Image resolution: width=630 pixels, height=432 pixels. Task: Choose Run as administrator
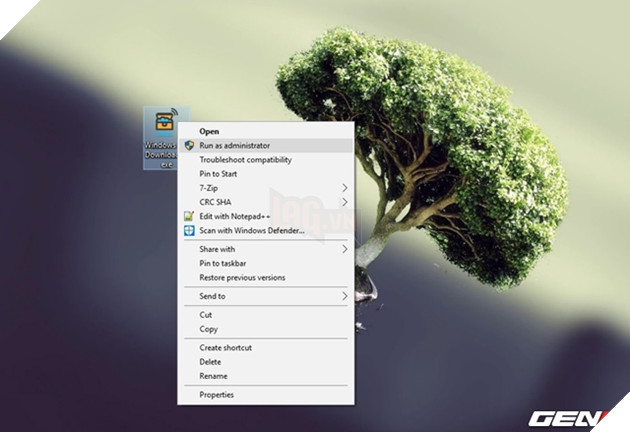pyautogui.click(x=266, y=145)
